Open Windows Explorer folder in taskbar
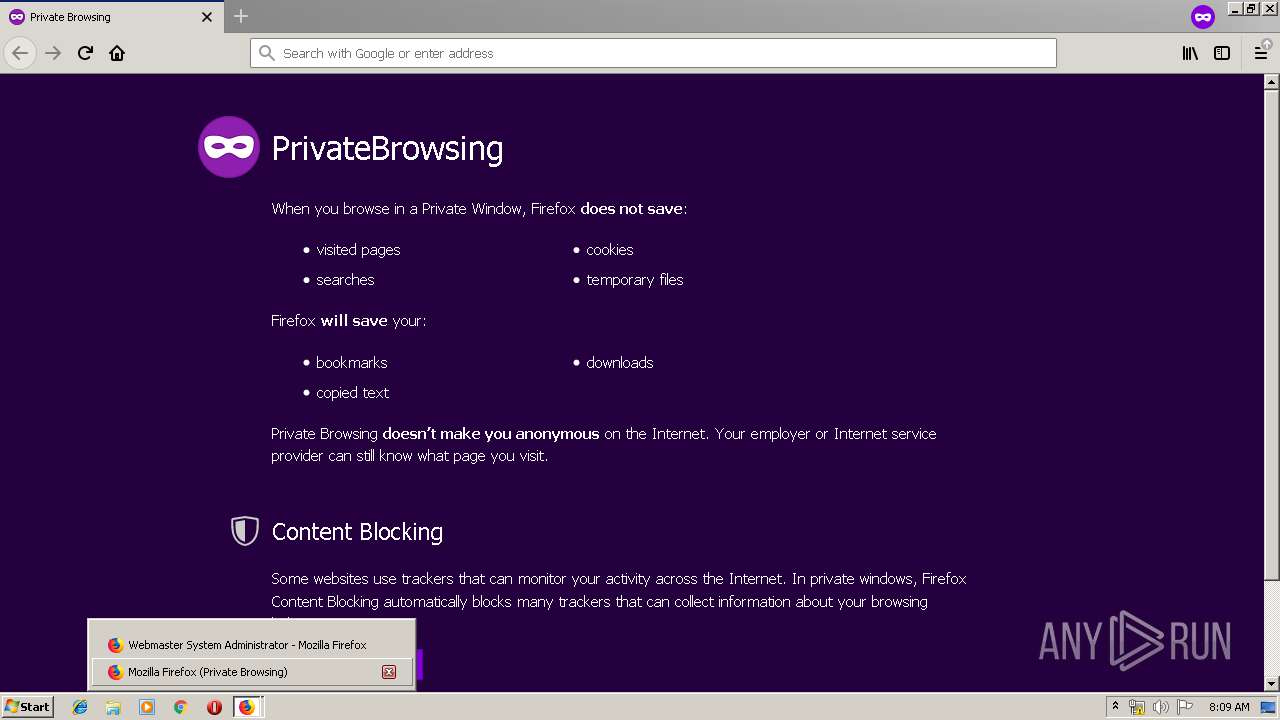 coord(113,707)
